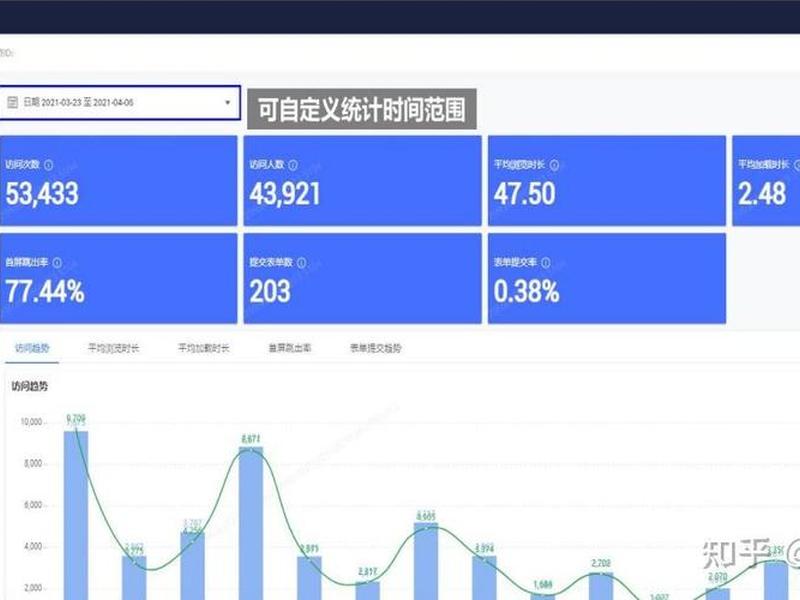The width and height of the screenshot is (800, 600).
Task: Click the chart bar labeled 2,817
Action: [367, 591]
